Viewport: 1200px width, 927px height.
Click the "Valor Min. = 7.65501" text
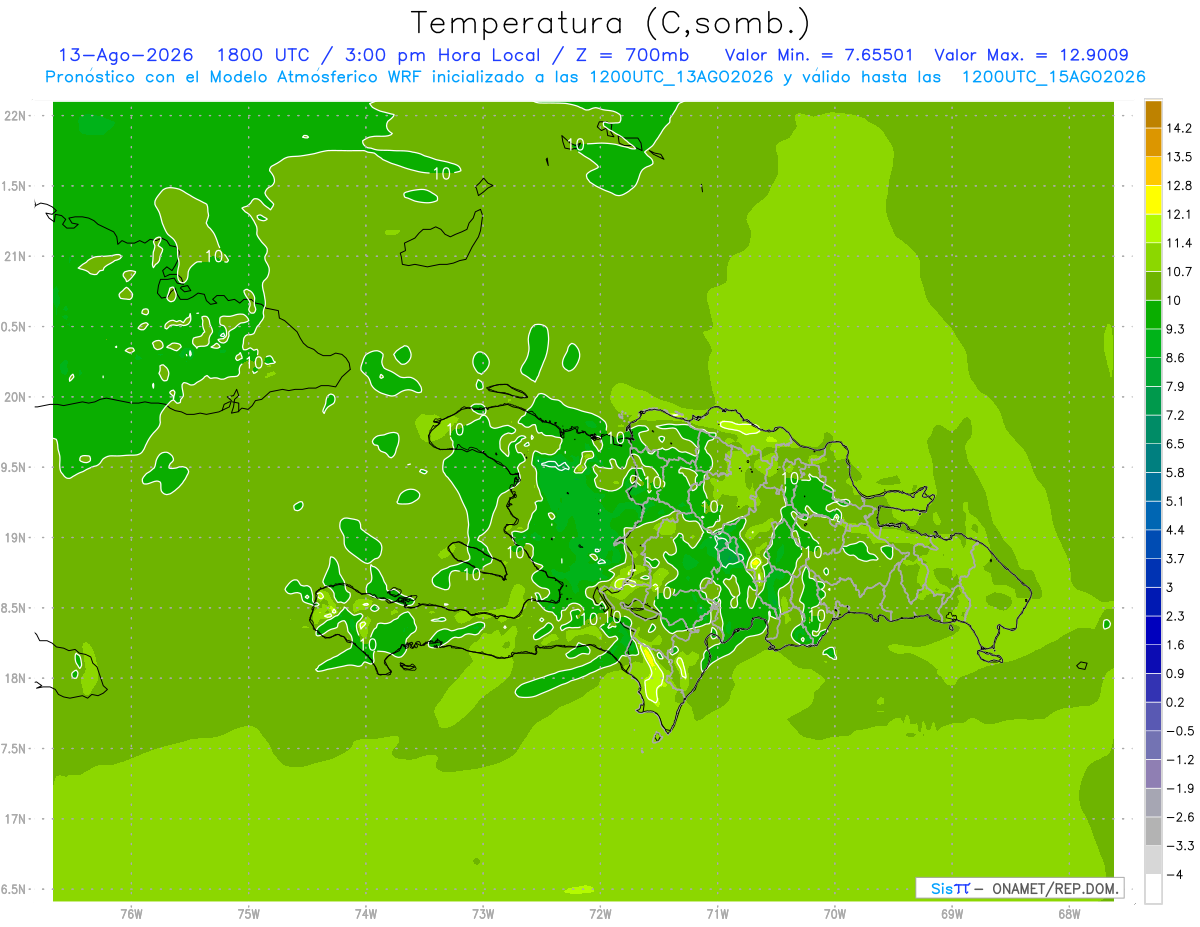click(818, 55)
